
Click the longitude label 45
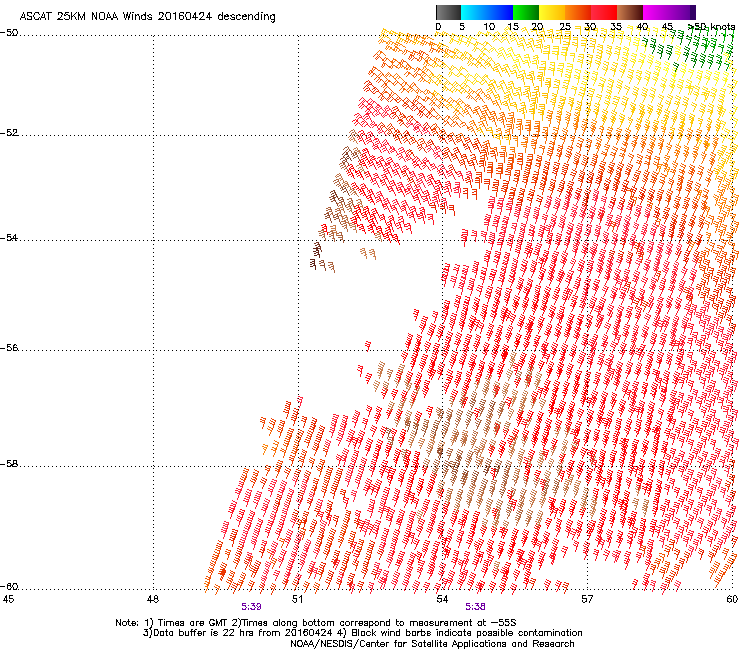click(8, 599)
